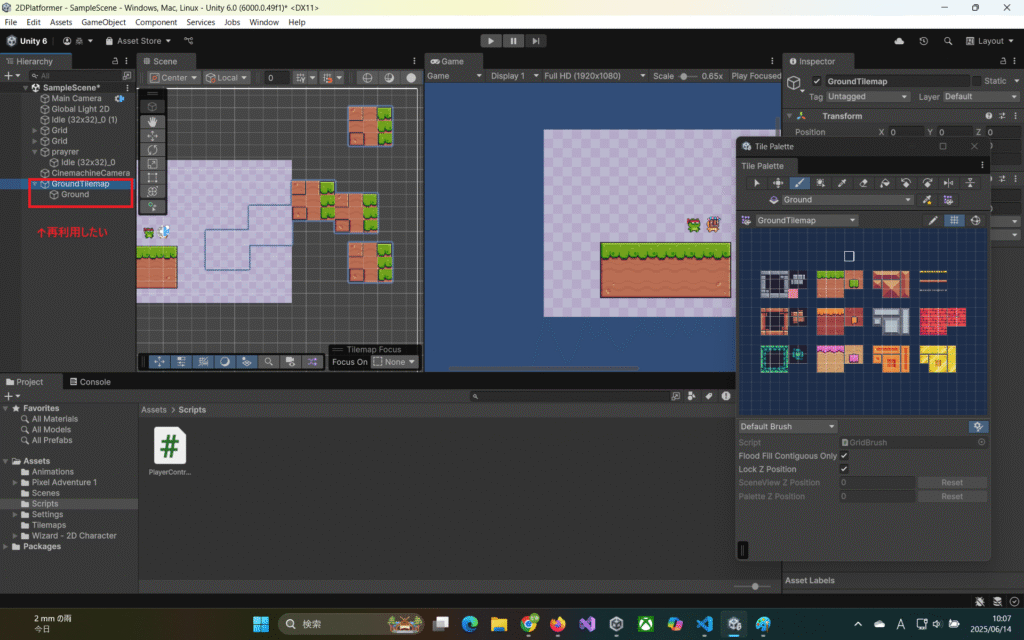Screen dimensions: 1024x640
Task: Open the GameObject menu
Action: coord(104,22)
